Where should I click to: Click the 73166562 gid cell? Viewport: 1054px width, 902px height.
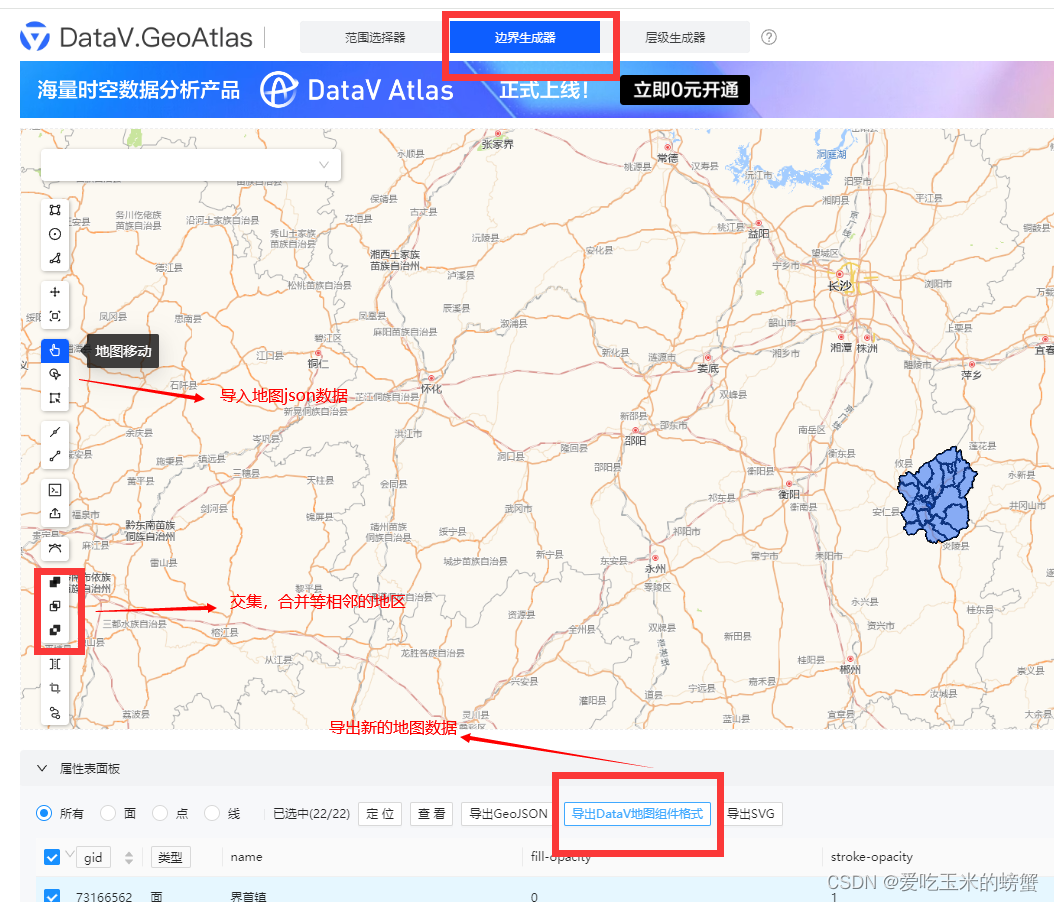click(x=104, y=896)
